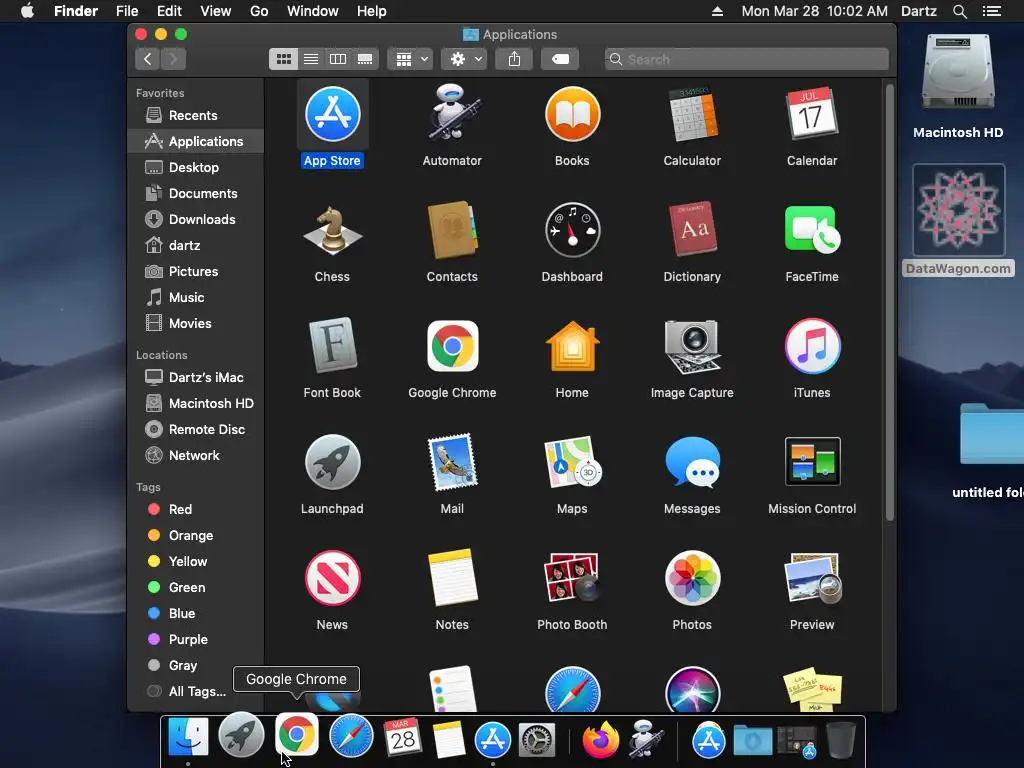Click the Share button in Finder toolbar
The width and height of the screenshot is (1024, 768).
tap(515, 59)
